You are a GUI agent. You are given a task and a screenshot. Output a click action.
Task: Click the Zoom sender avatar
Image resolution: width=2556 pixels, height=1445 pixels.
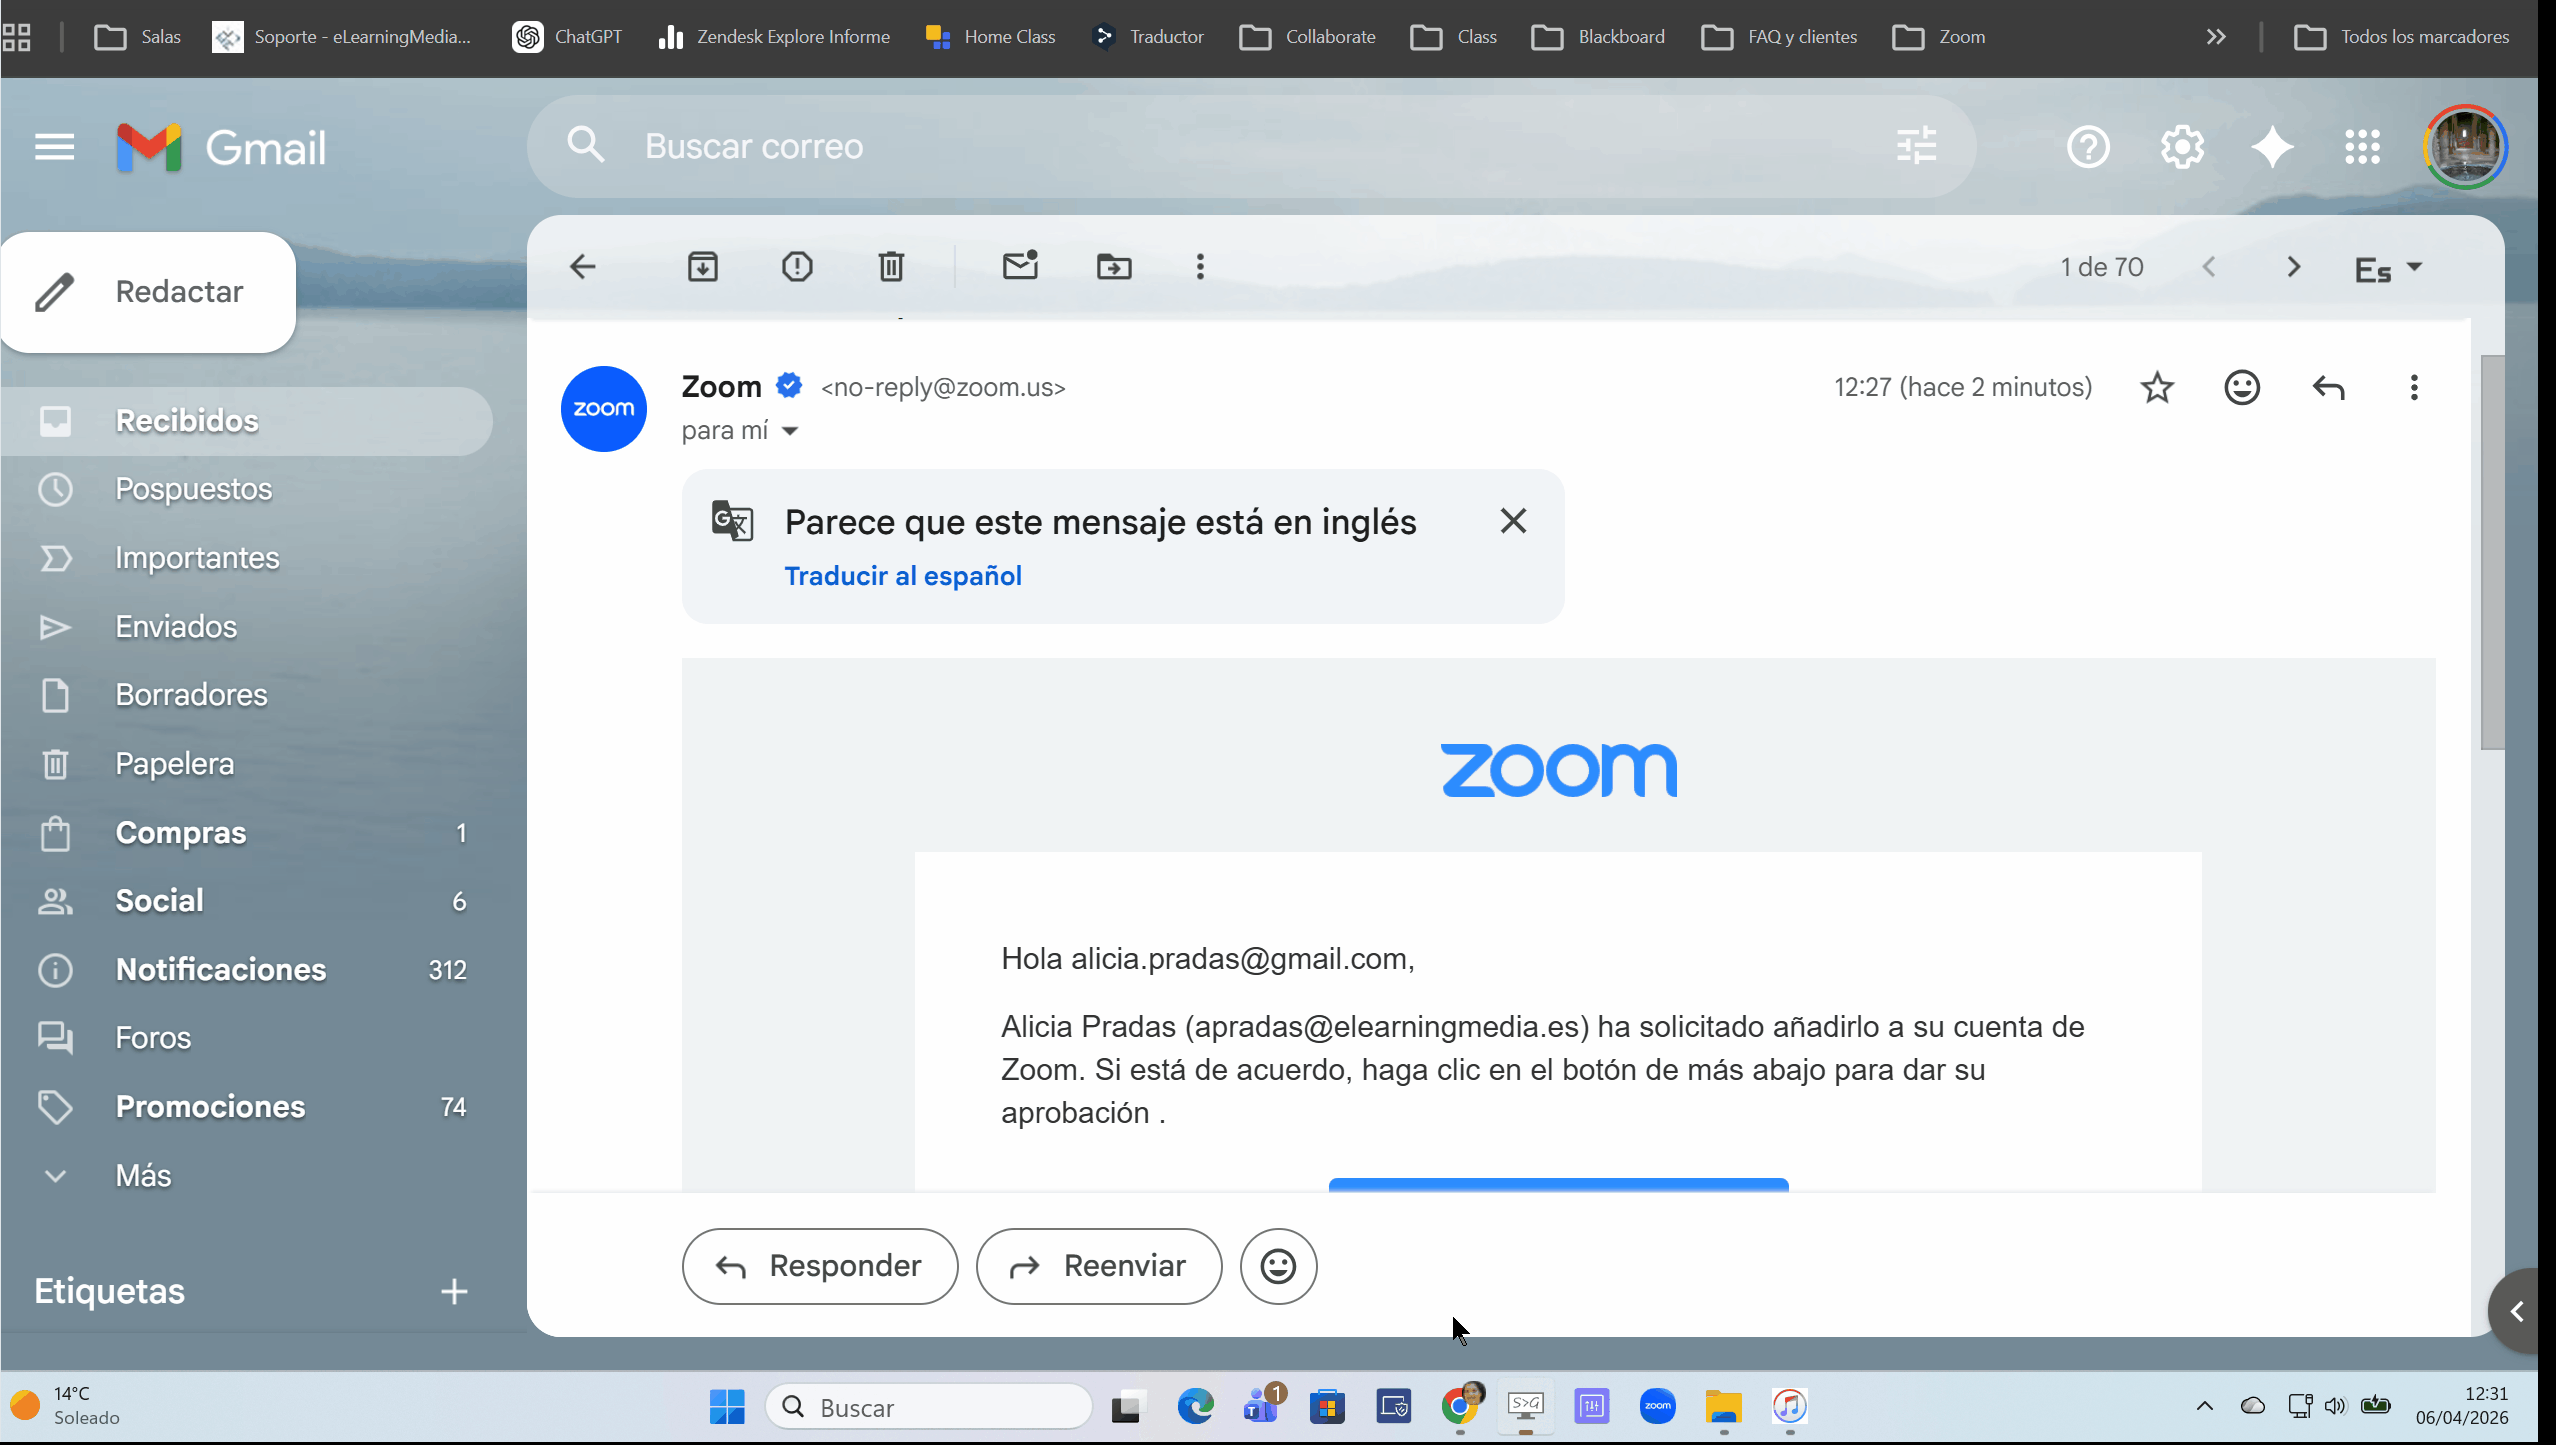[604, 408]
